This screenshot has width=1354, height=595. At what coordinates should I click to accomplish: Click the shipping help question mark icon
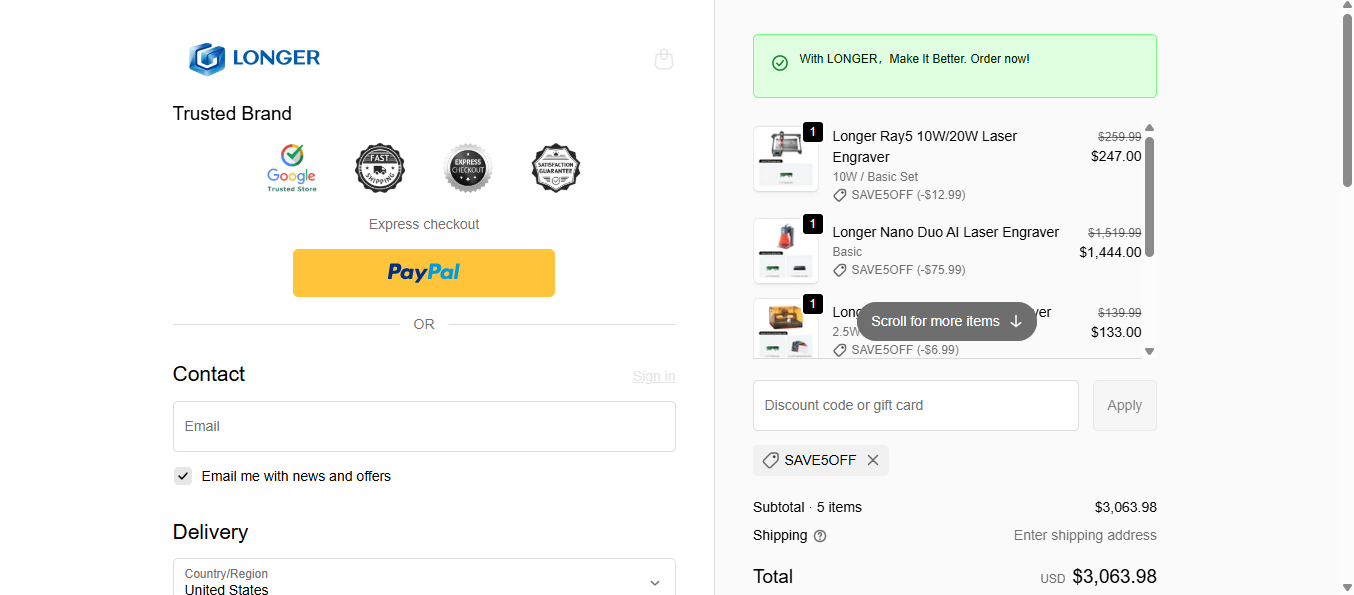(820, 536)
